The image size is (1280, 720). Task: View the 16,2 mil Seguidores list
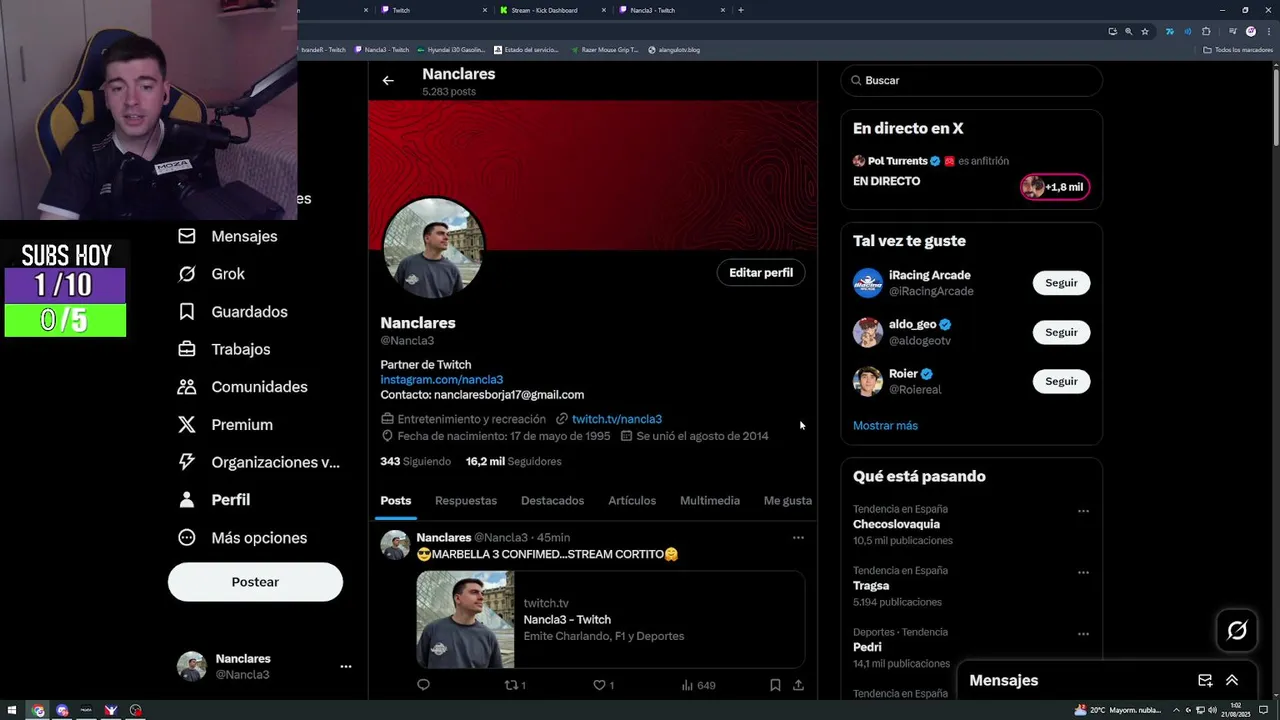coord(513,462)
